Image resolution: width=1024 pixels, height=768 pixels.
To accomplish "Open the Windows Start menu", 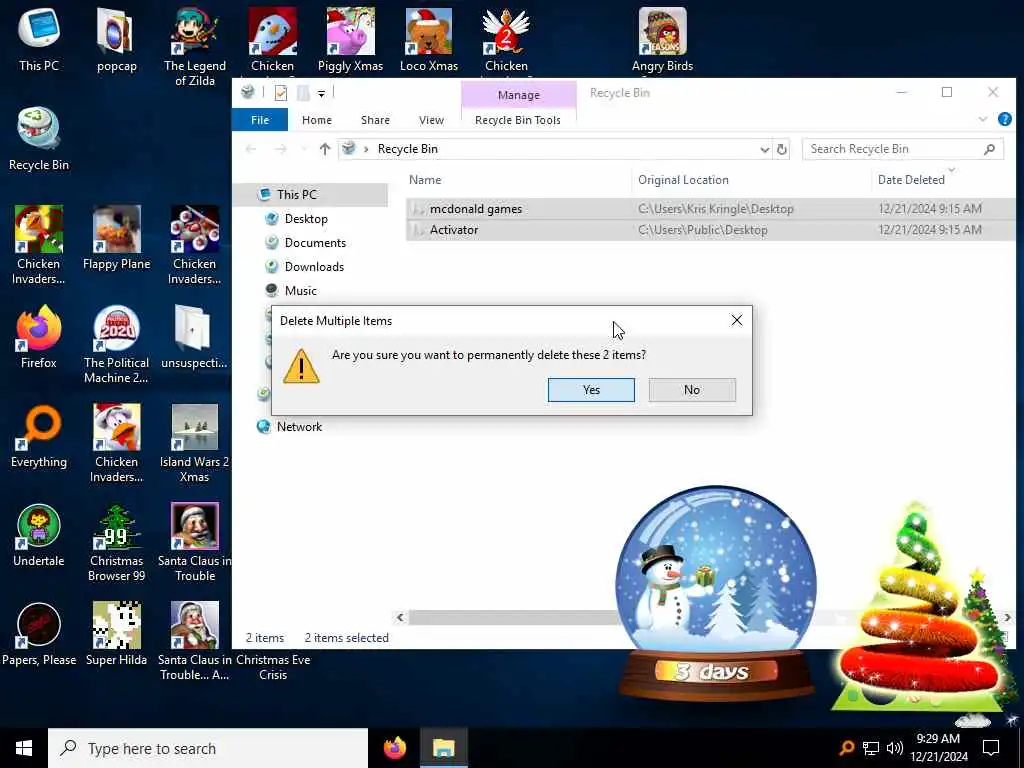I will pos(24,748).
